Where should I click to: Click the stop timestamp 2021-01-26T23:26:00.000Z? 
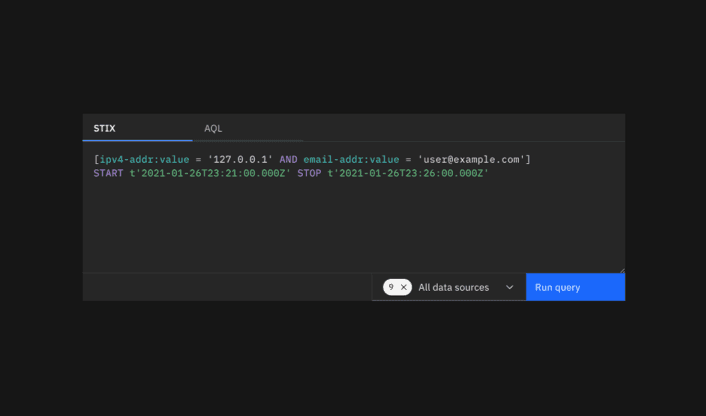coord(408,173)
